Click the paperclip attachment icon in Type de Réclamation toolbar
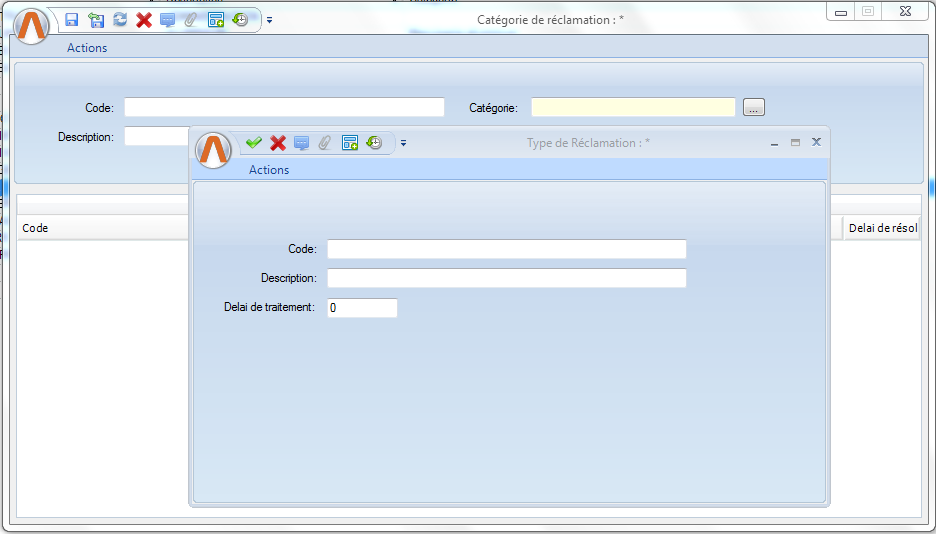 325,143
